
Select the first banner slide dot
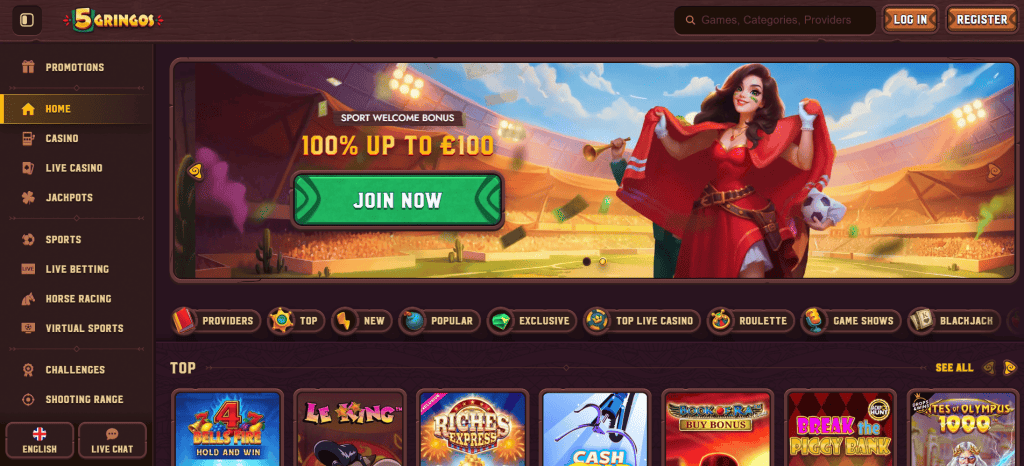[586, 261]
